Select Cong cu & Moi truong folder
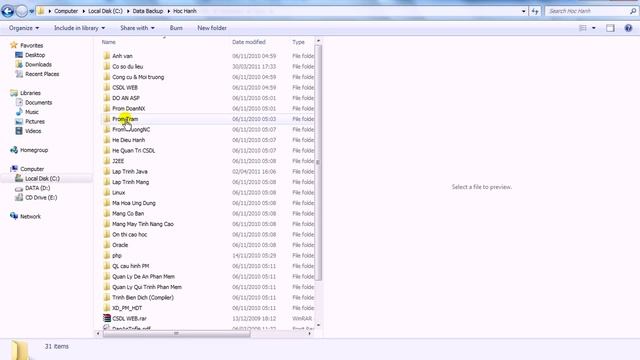Image resolution: width=640 pixels, height=360 pixels. (x=138, y=77)
